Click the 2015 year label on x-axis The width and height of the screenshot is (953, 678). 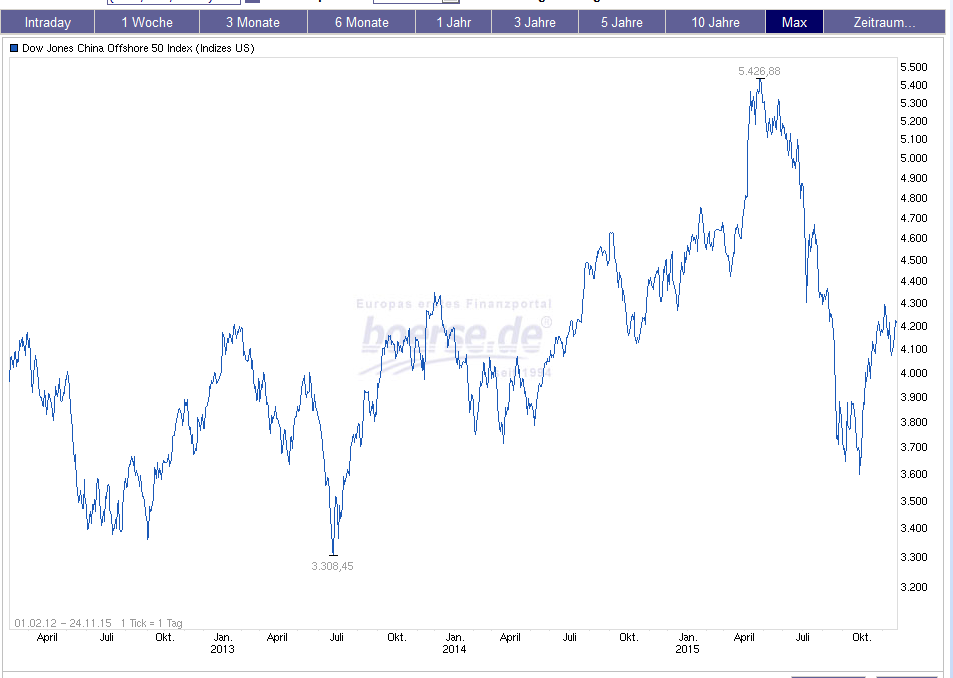pyautogui.click(x=687, y=649)
